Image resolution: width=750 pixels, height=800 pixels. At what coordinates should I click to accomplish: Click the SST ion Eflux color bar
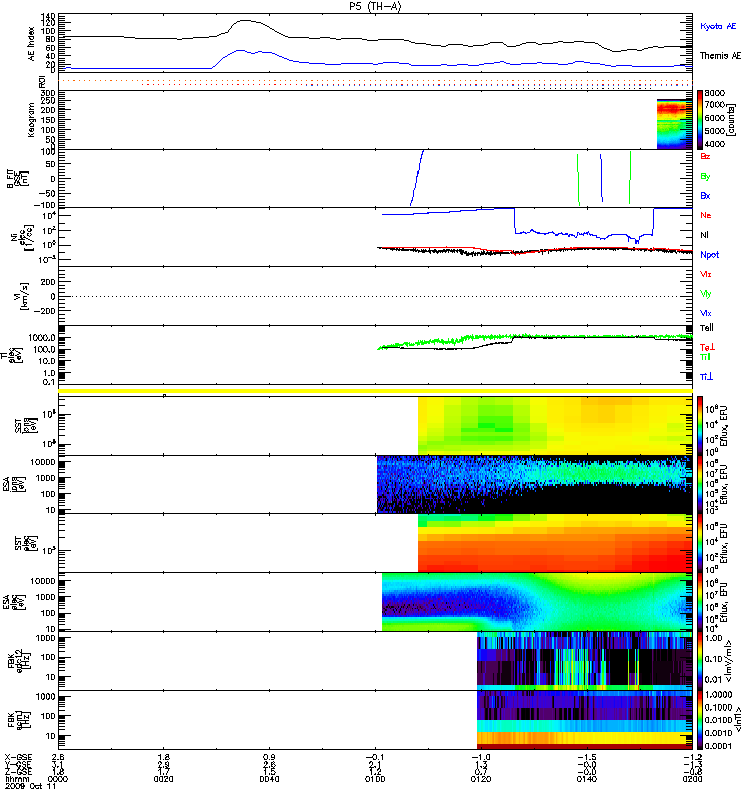pos(700,426)
